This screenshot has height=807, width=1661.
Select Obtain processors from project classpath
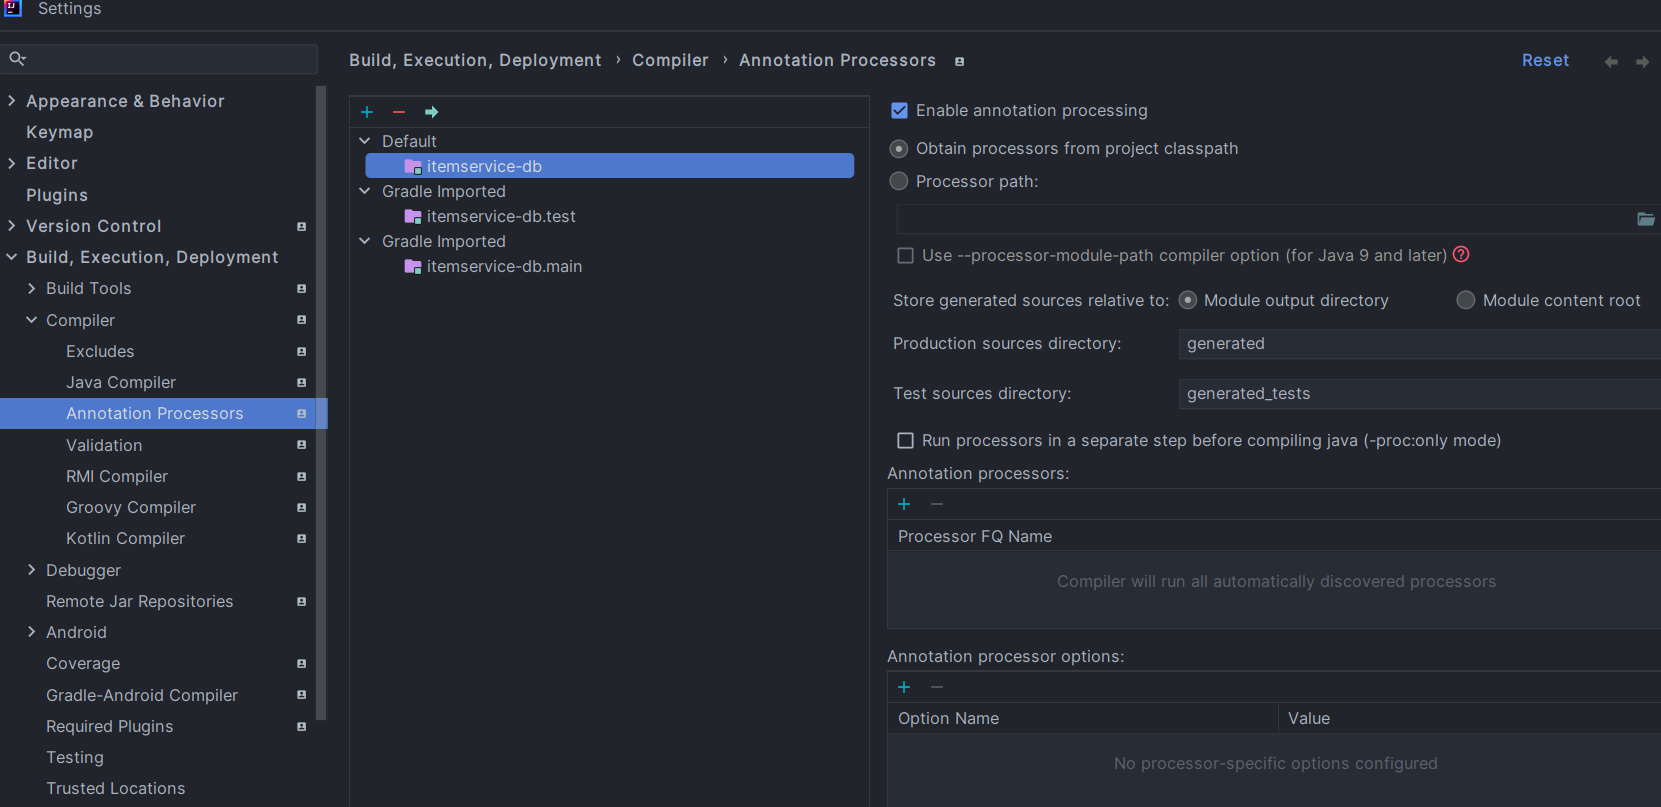(899, 149)
